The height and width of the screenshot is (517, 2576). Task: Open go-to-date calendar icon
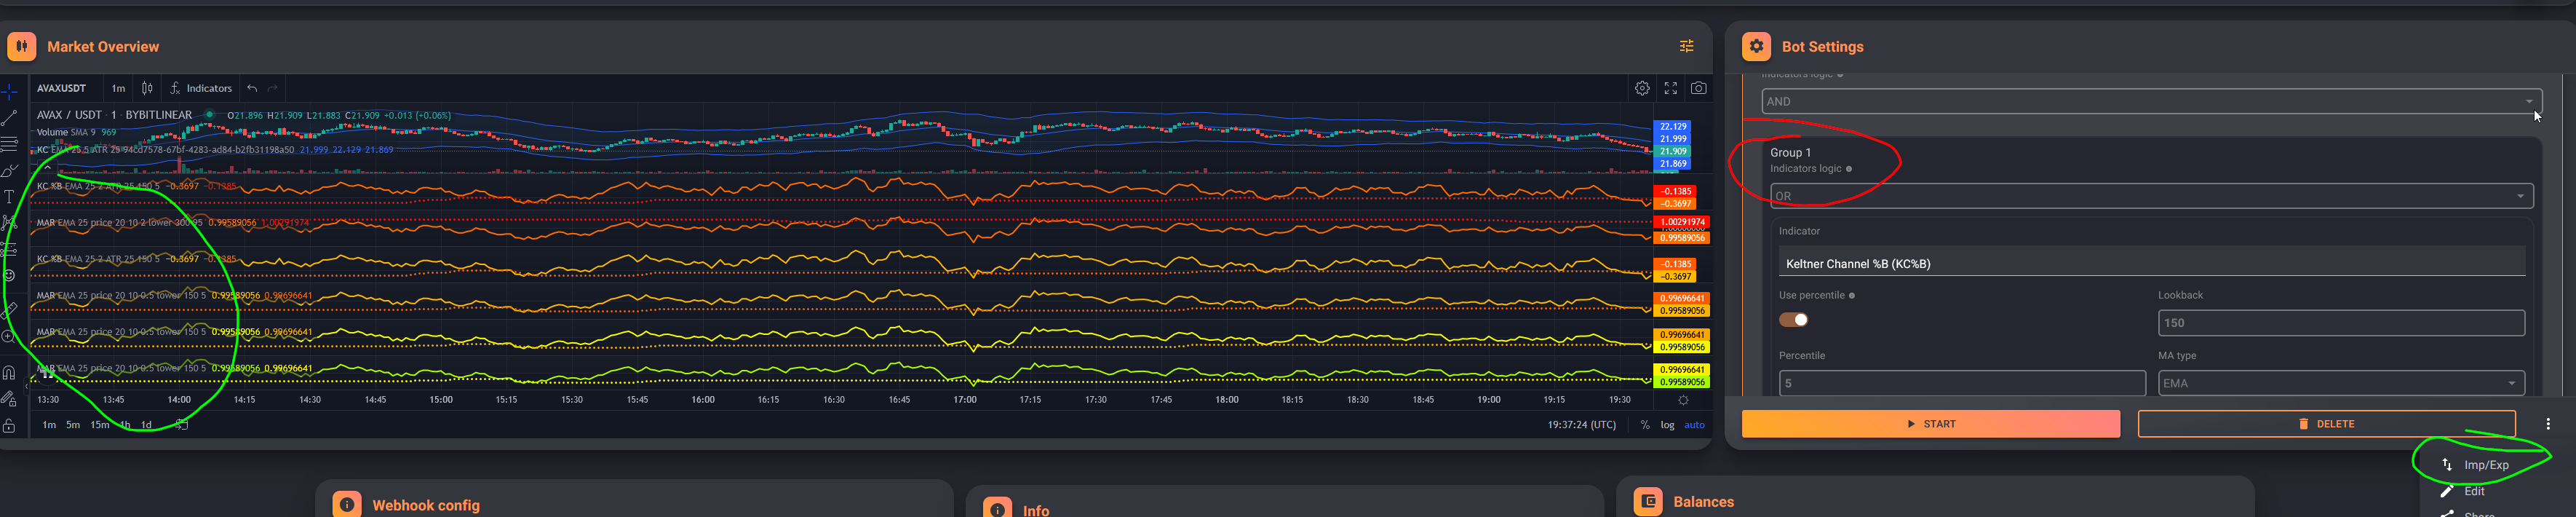tap(181, 425)
